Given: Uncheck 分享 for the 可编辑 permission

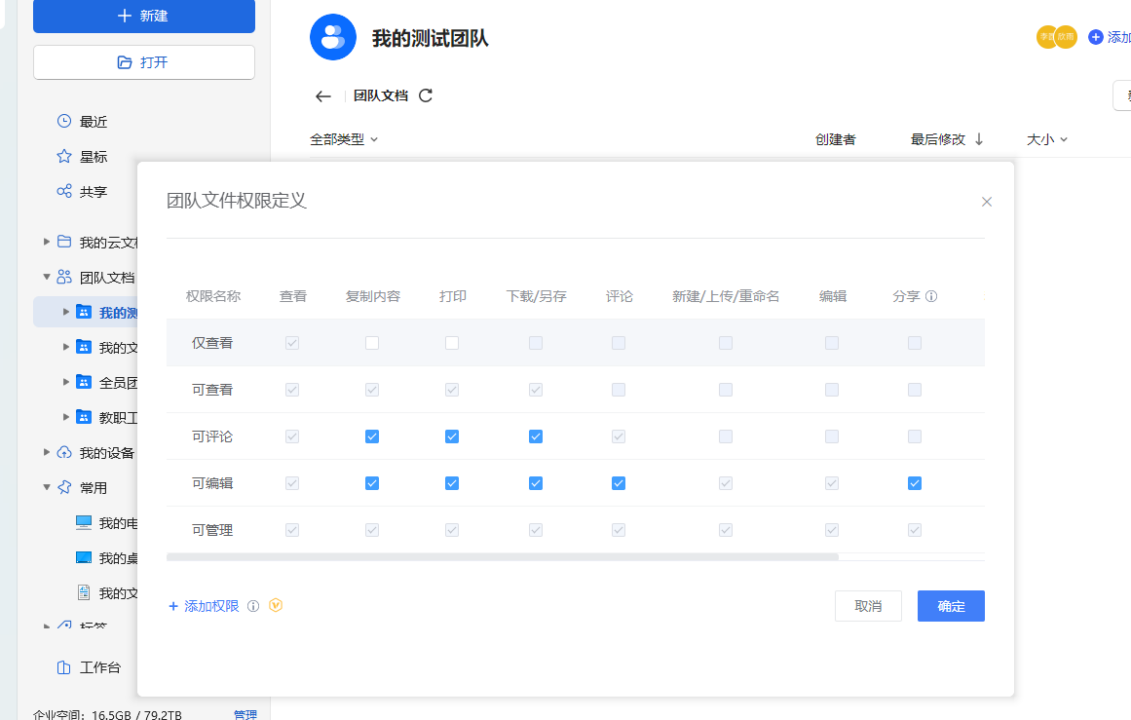Looking at the screenshot, I should [914, 484].
